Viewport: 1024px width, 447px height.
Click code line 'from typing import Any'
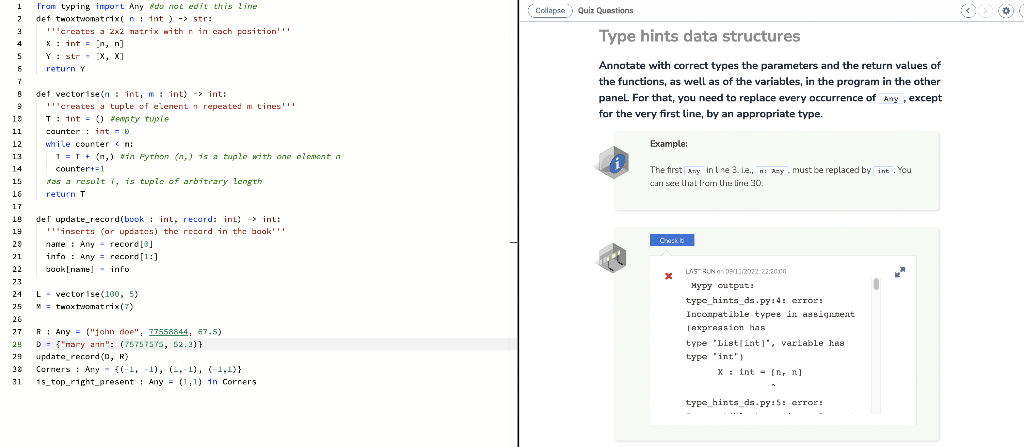click(x=146, y=7)
